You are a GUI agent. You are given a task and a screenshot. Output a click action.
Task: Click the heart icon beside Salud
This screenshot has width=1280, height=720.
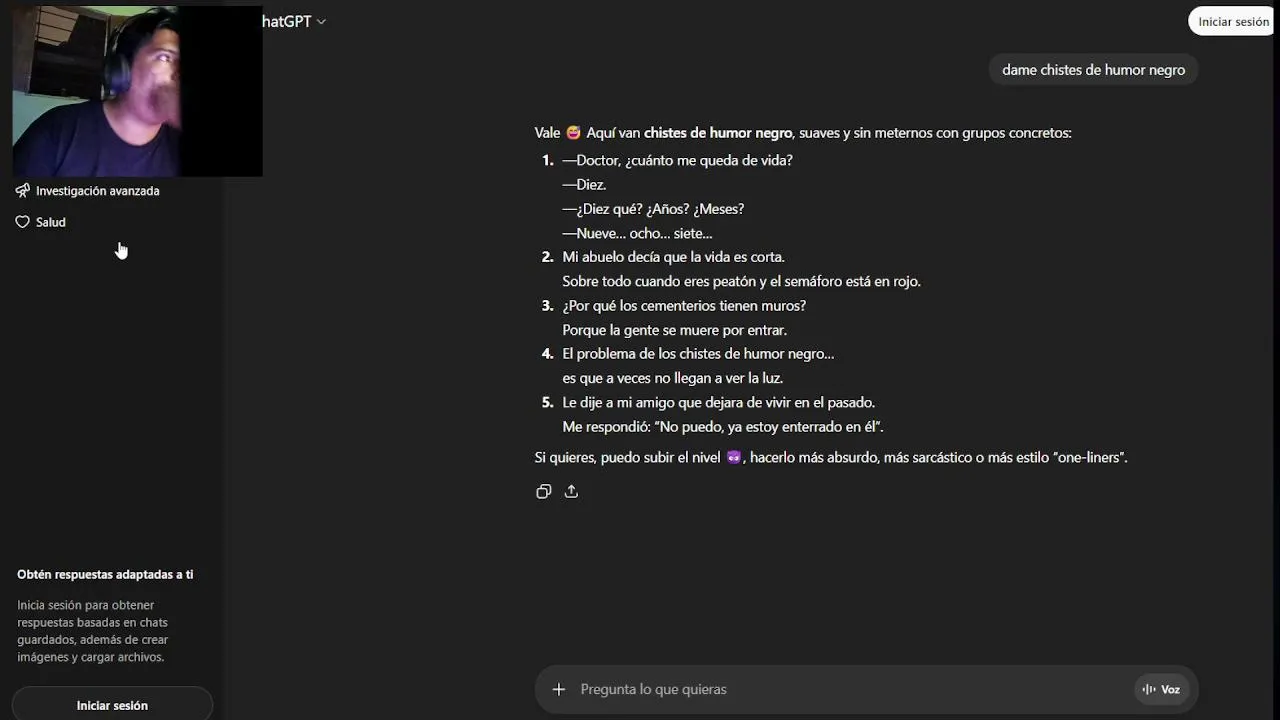click(x=23, y=222)
